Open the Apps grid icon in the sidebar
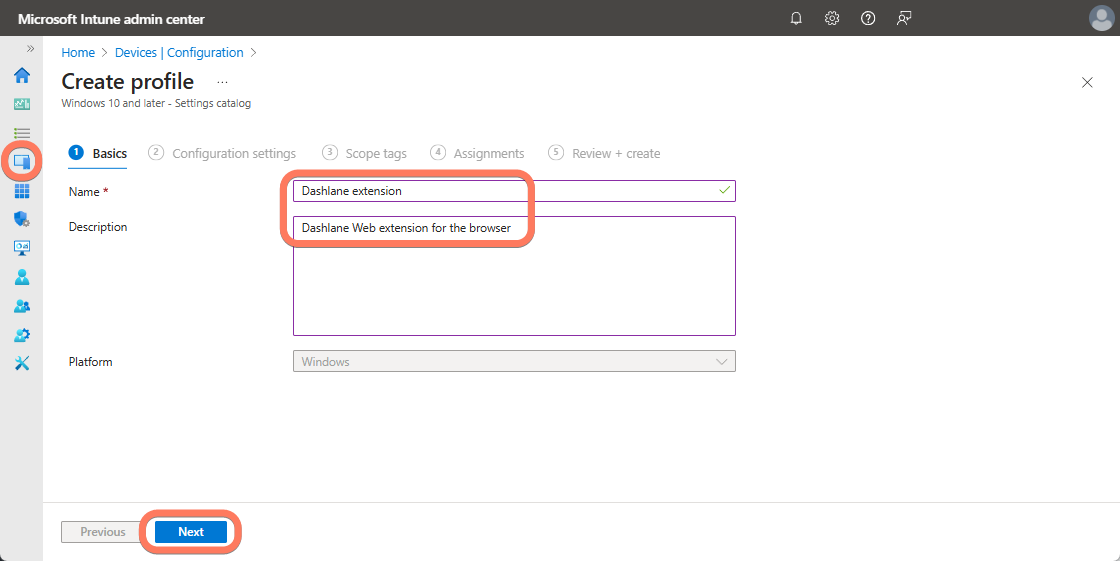The image size is (1120, 561). [21, 191]
